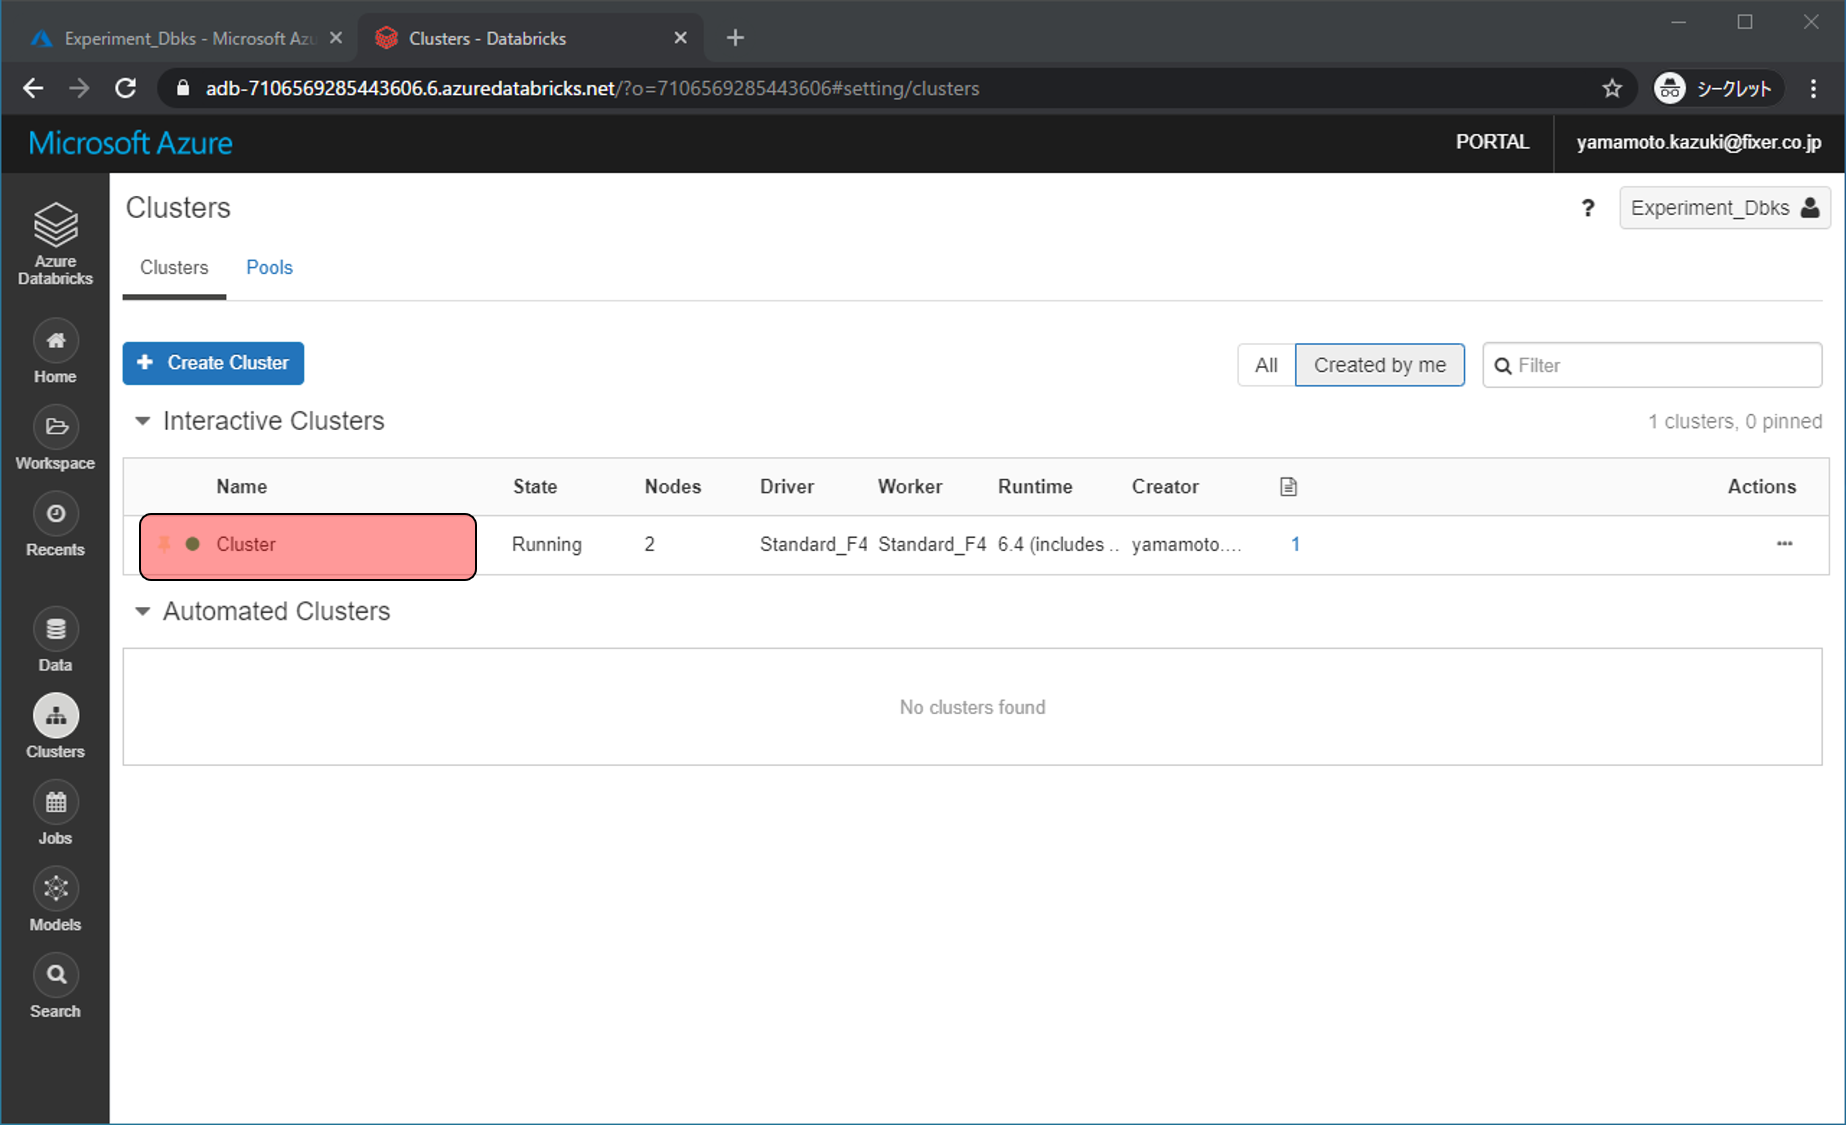Image resolution: width=1846 pixels, height=1125 pixels.
Task: Select the Created by me filter
Action: tap(1379, 365)
